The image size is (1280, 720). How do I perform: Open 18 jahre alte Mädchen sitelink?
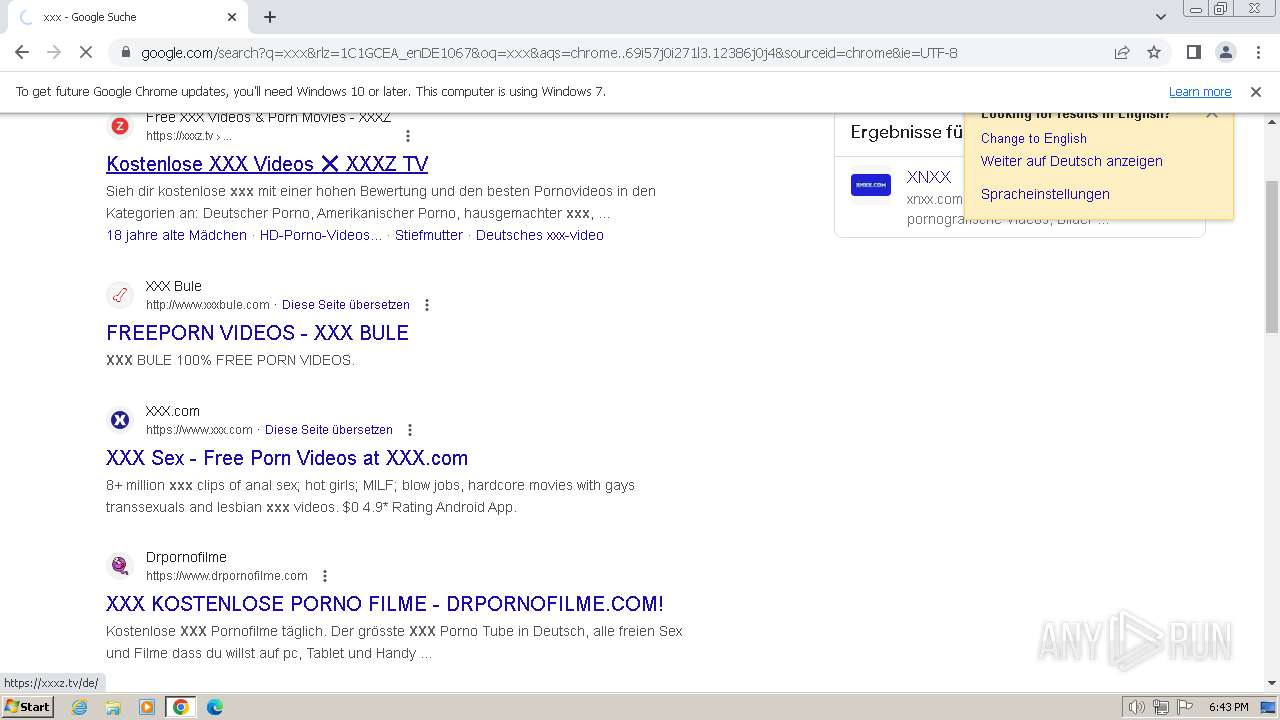(176, 235)
